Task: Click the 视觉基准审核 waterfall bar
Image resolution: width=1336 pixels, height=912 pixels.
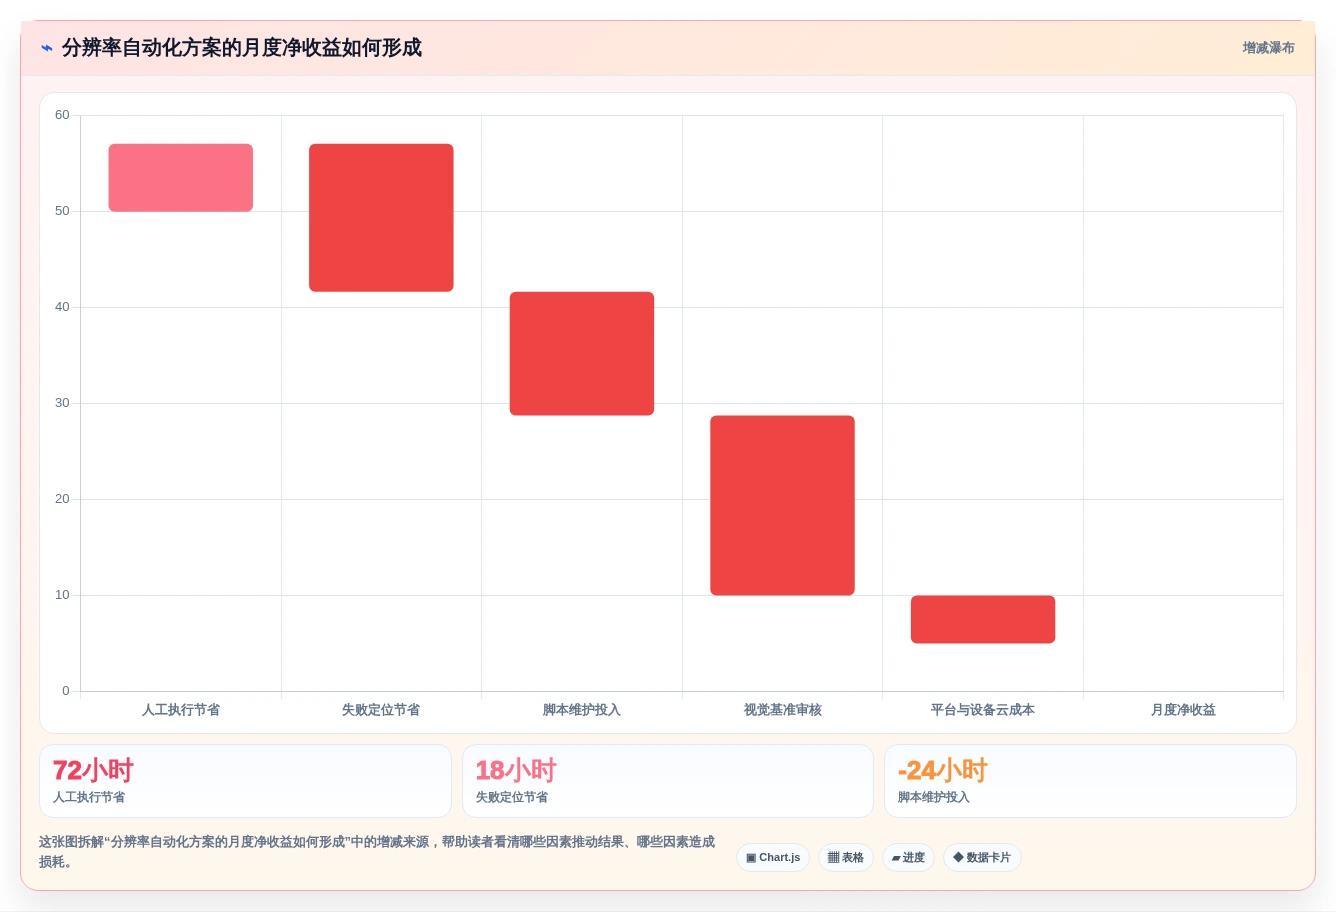Action: point(782,506)
